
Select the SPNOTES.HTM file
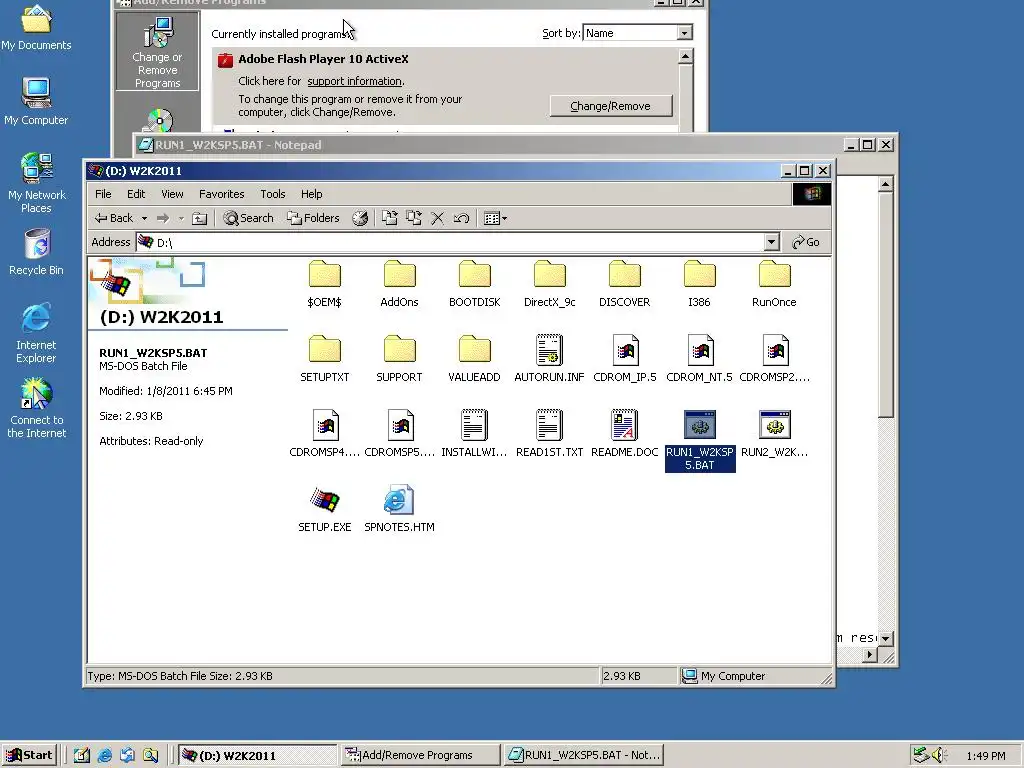[x=399, y=509]
